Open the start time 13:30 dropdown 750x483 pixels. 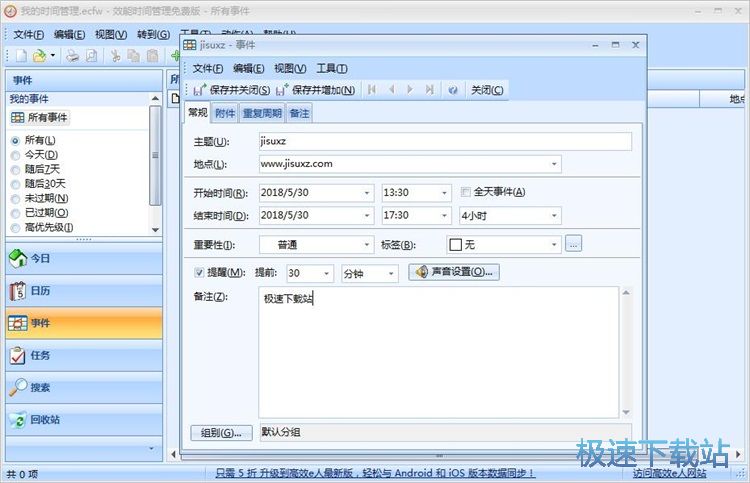point(444,193)
